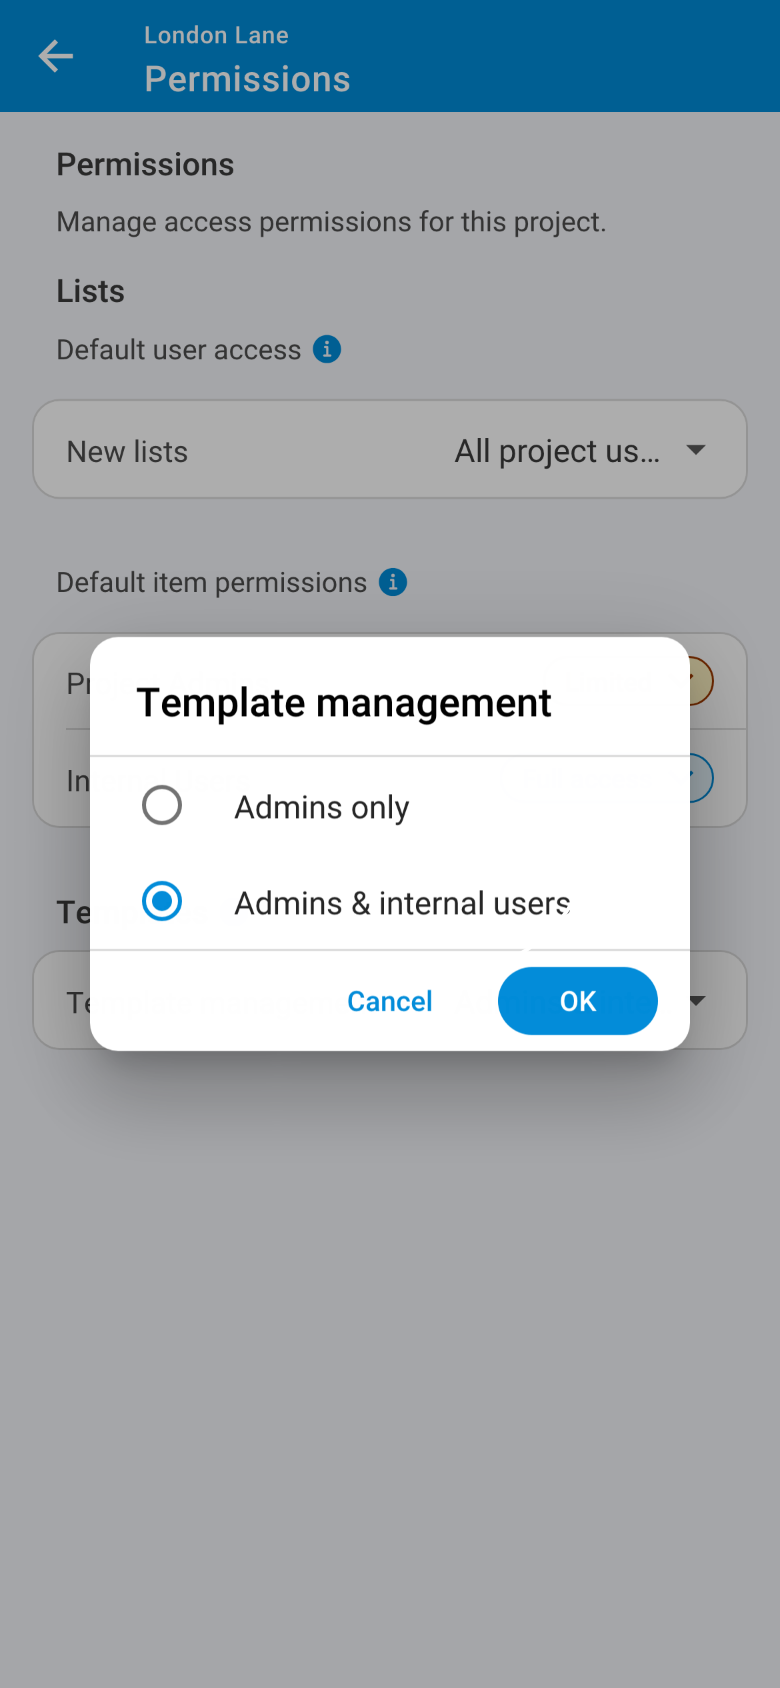Tap the Permissions header title
The width and height of the screenshot is (780, 1688).
click(247, 79)
